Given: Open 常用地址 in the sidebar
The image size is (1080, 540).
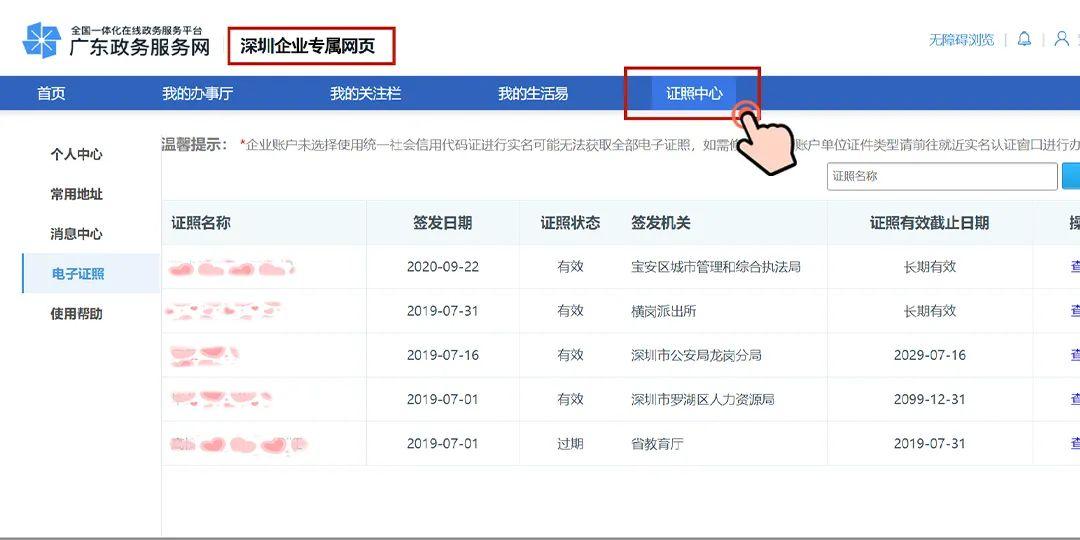Looking at the screenshot, I should tap(77, 194).
